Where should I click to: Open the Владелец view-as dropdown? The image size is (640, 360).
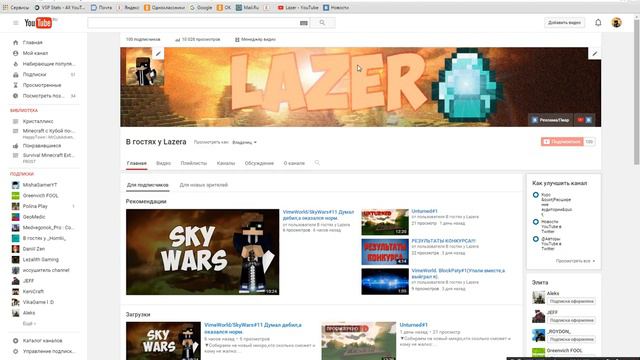point(244,142)
